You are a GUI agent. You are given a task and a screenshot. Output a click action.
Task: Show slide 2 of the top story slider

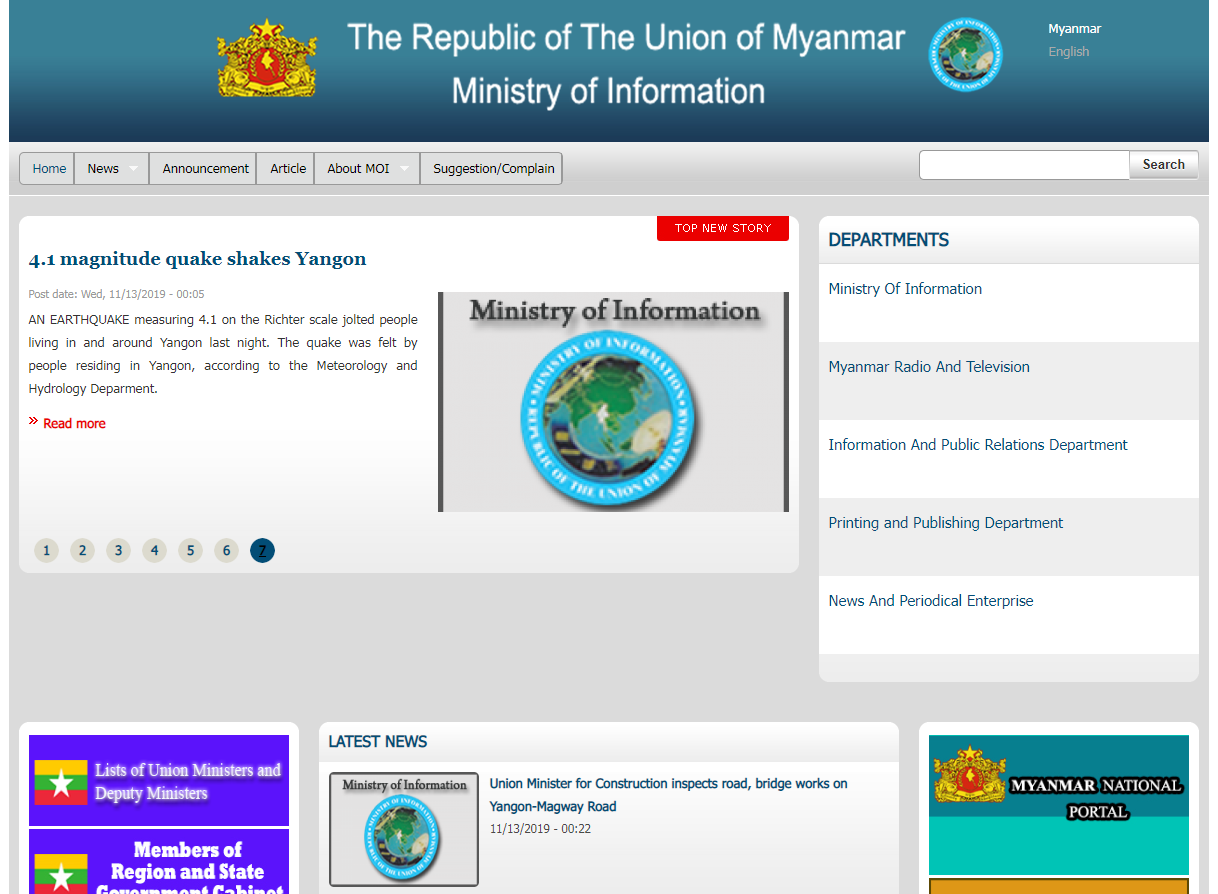tap(82, 551)
